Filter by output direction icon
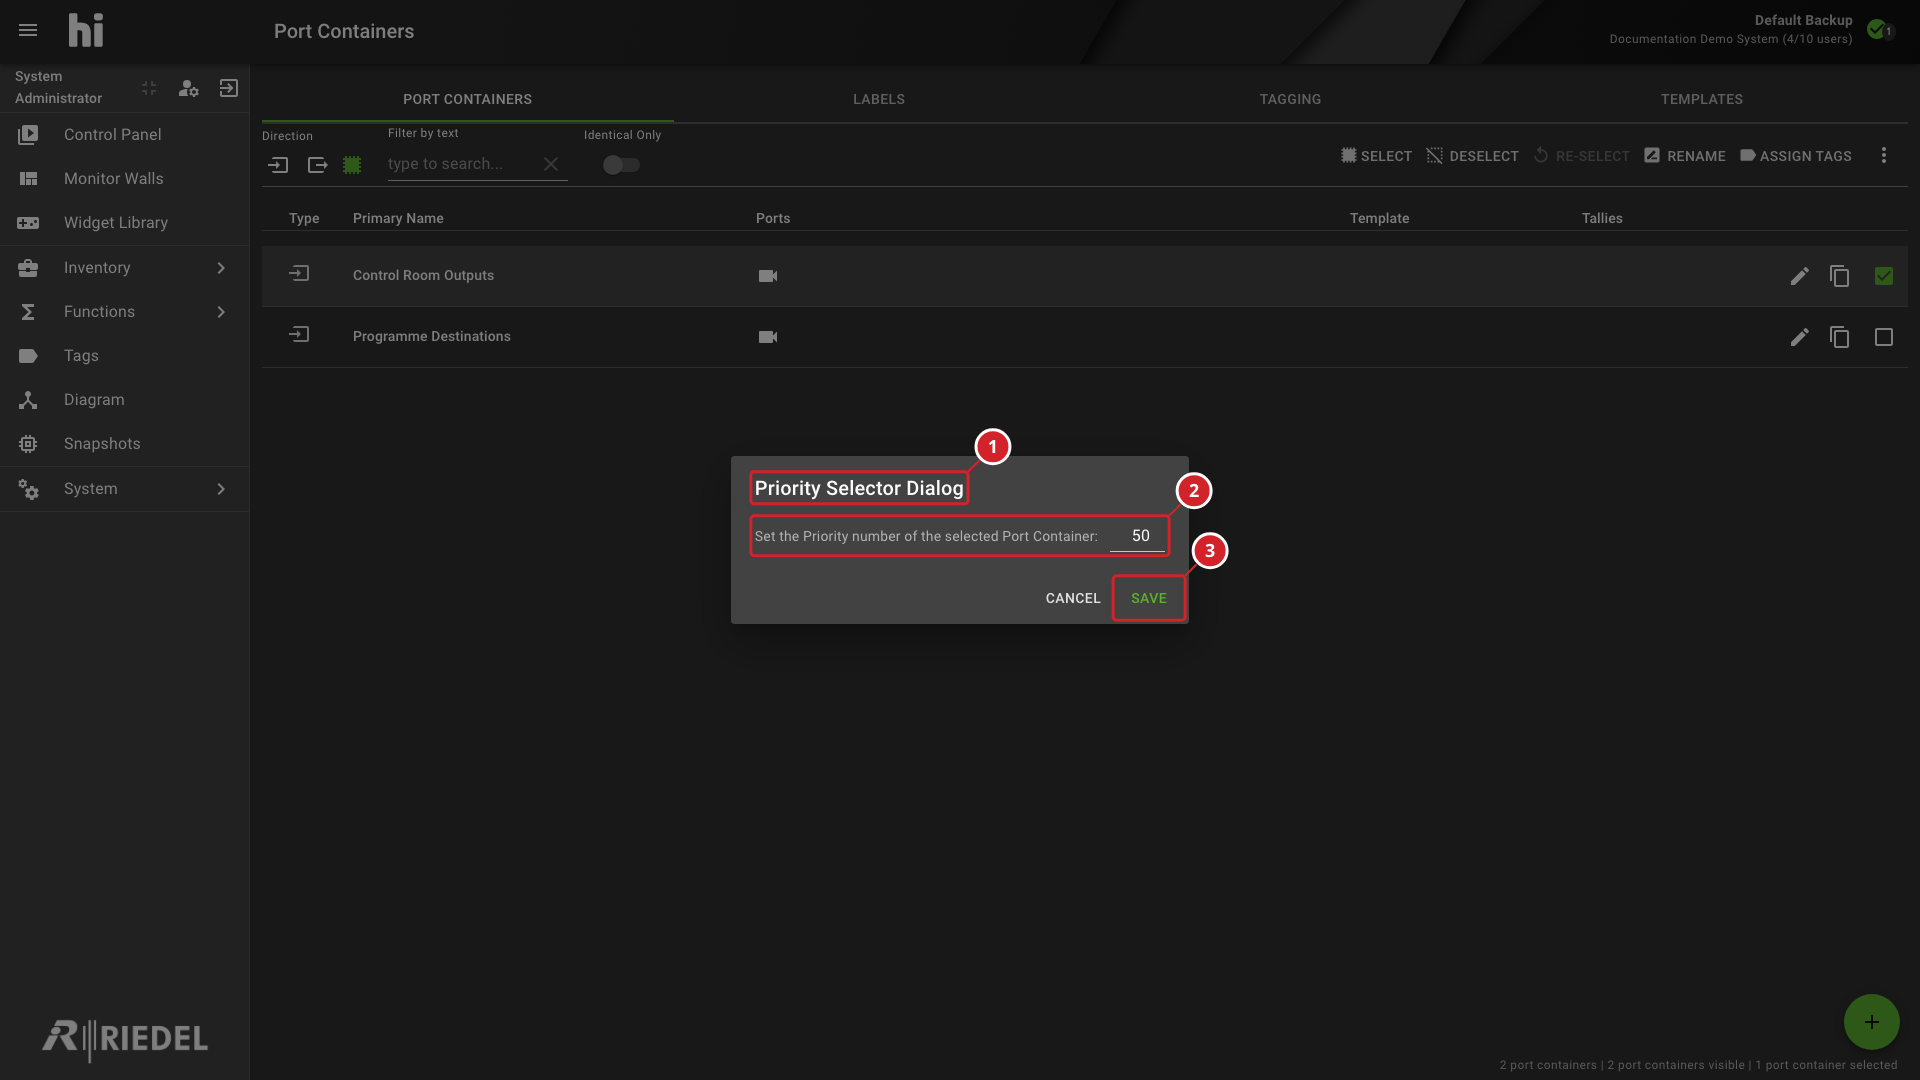Screen dimensions: 1920x1080 [317, 165]
